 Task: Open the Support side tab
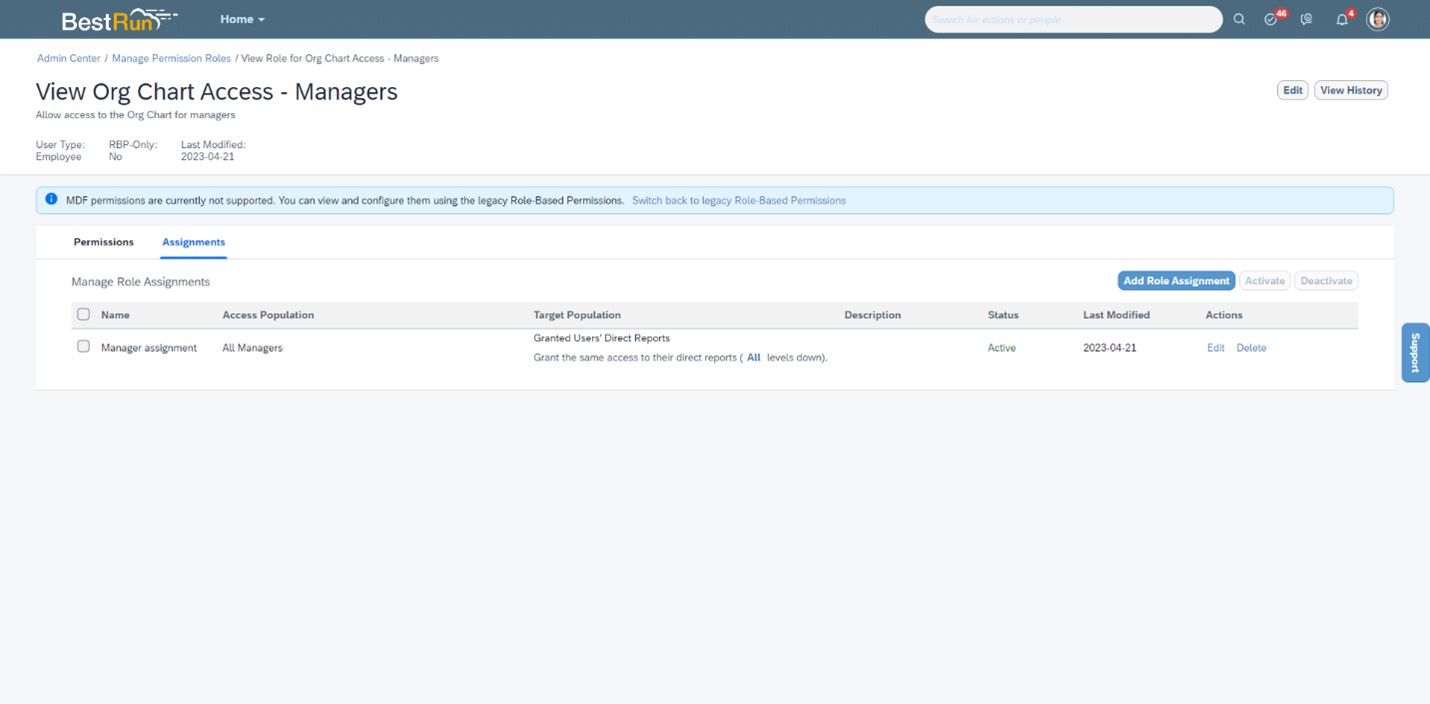coord(1415,352)
